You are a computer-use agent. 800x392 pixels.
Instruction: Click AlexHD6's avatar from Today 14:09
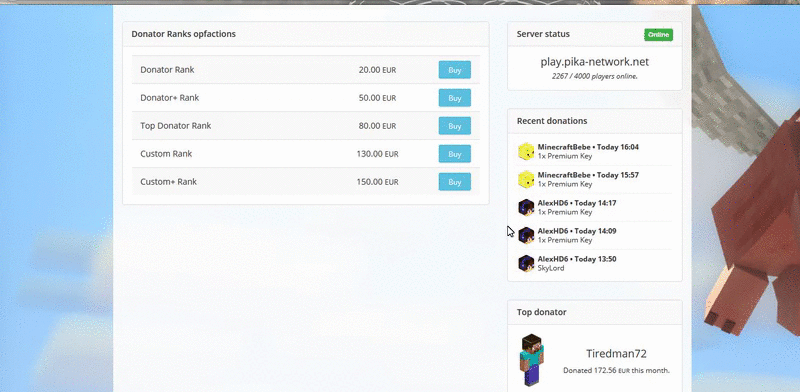pos(526,235)
